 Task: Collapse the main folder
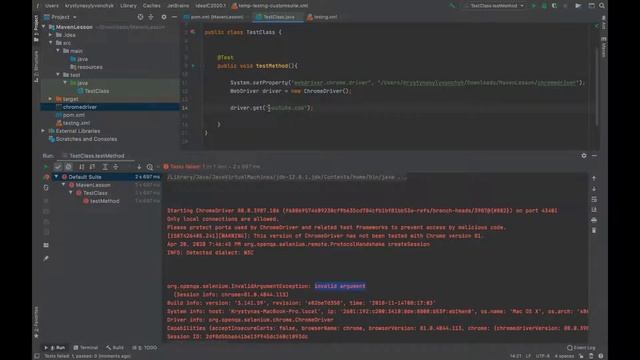point(58,51)
